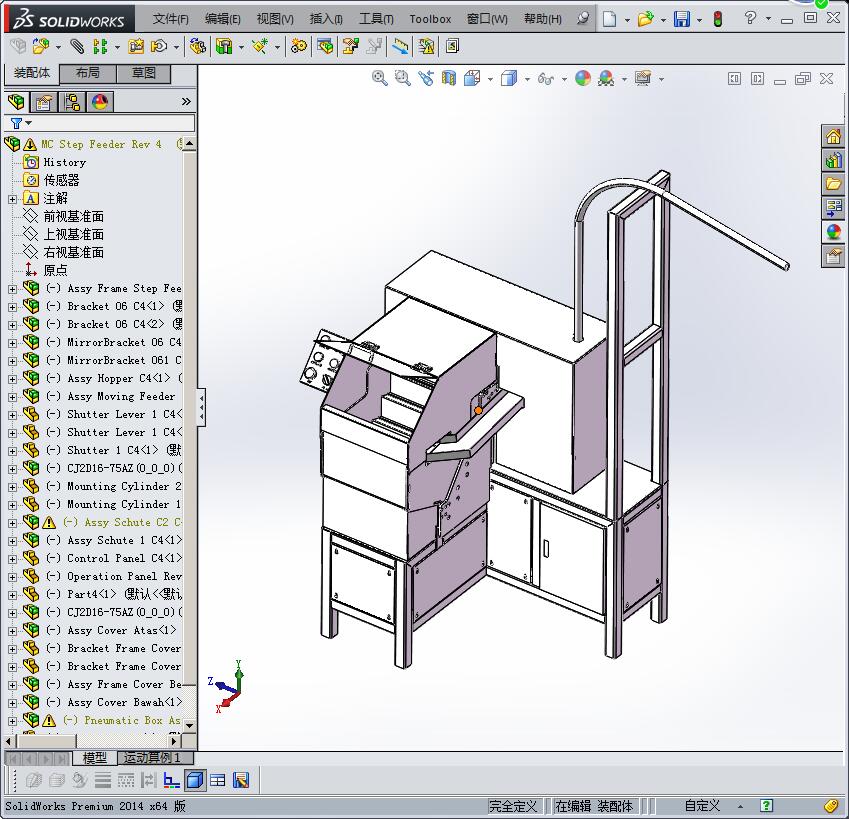
Task: Click the Assembly Features icon
Action: point(224,47)
